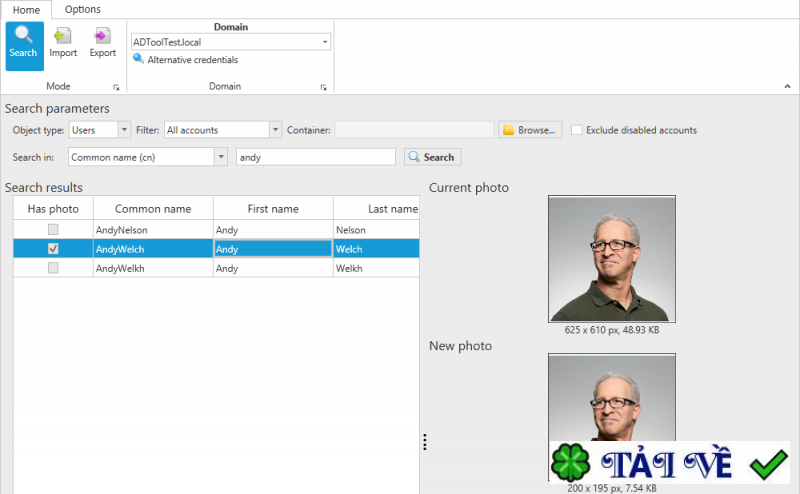The height and width of the screenshot is (494, 800).
Task: Select the AndyNelson common name cell
Action: [x=153, y=230]
